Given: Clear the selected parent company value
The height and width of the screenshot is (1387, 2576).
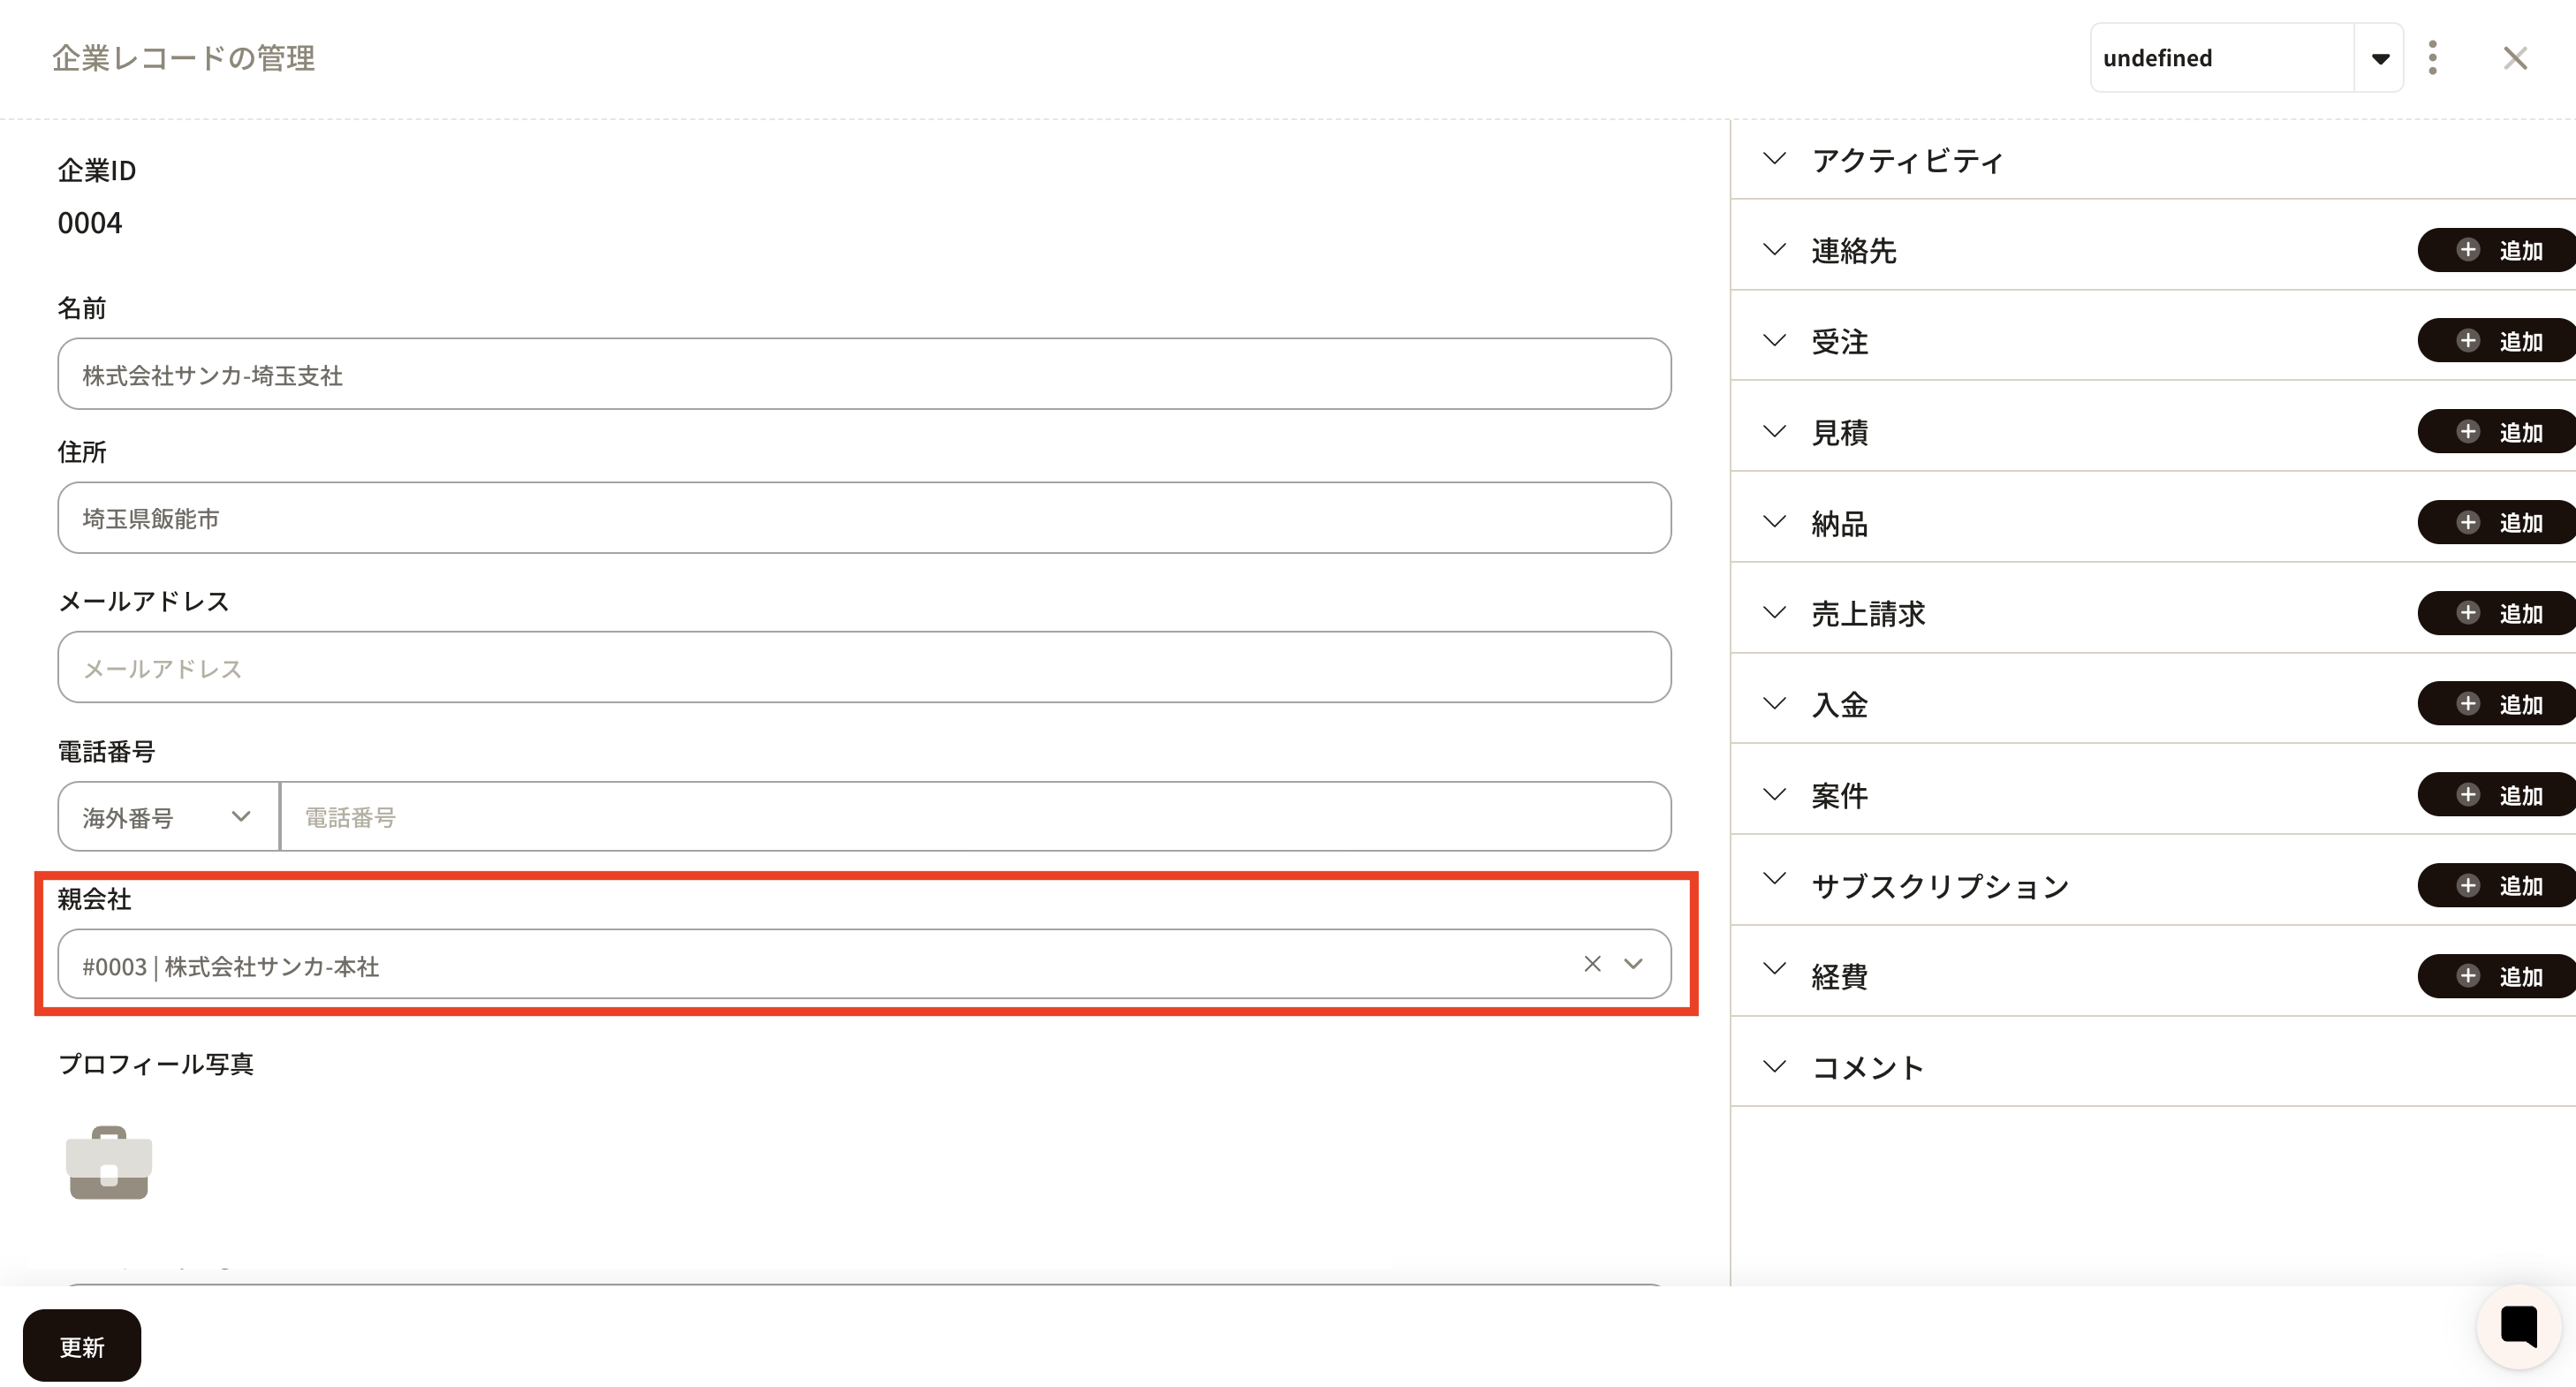Looking at the screenshot, I should coord(1592,964).
